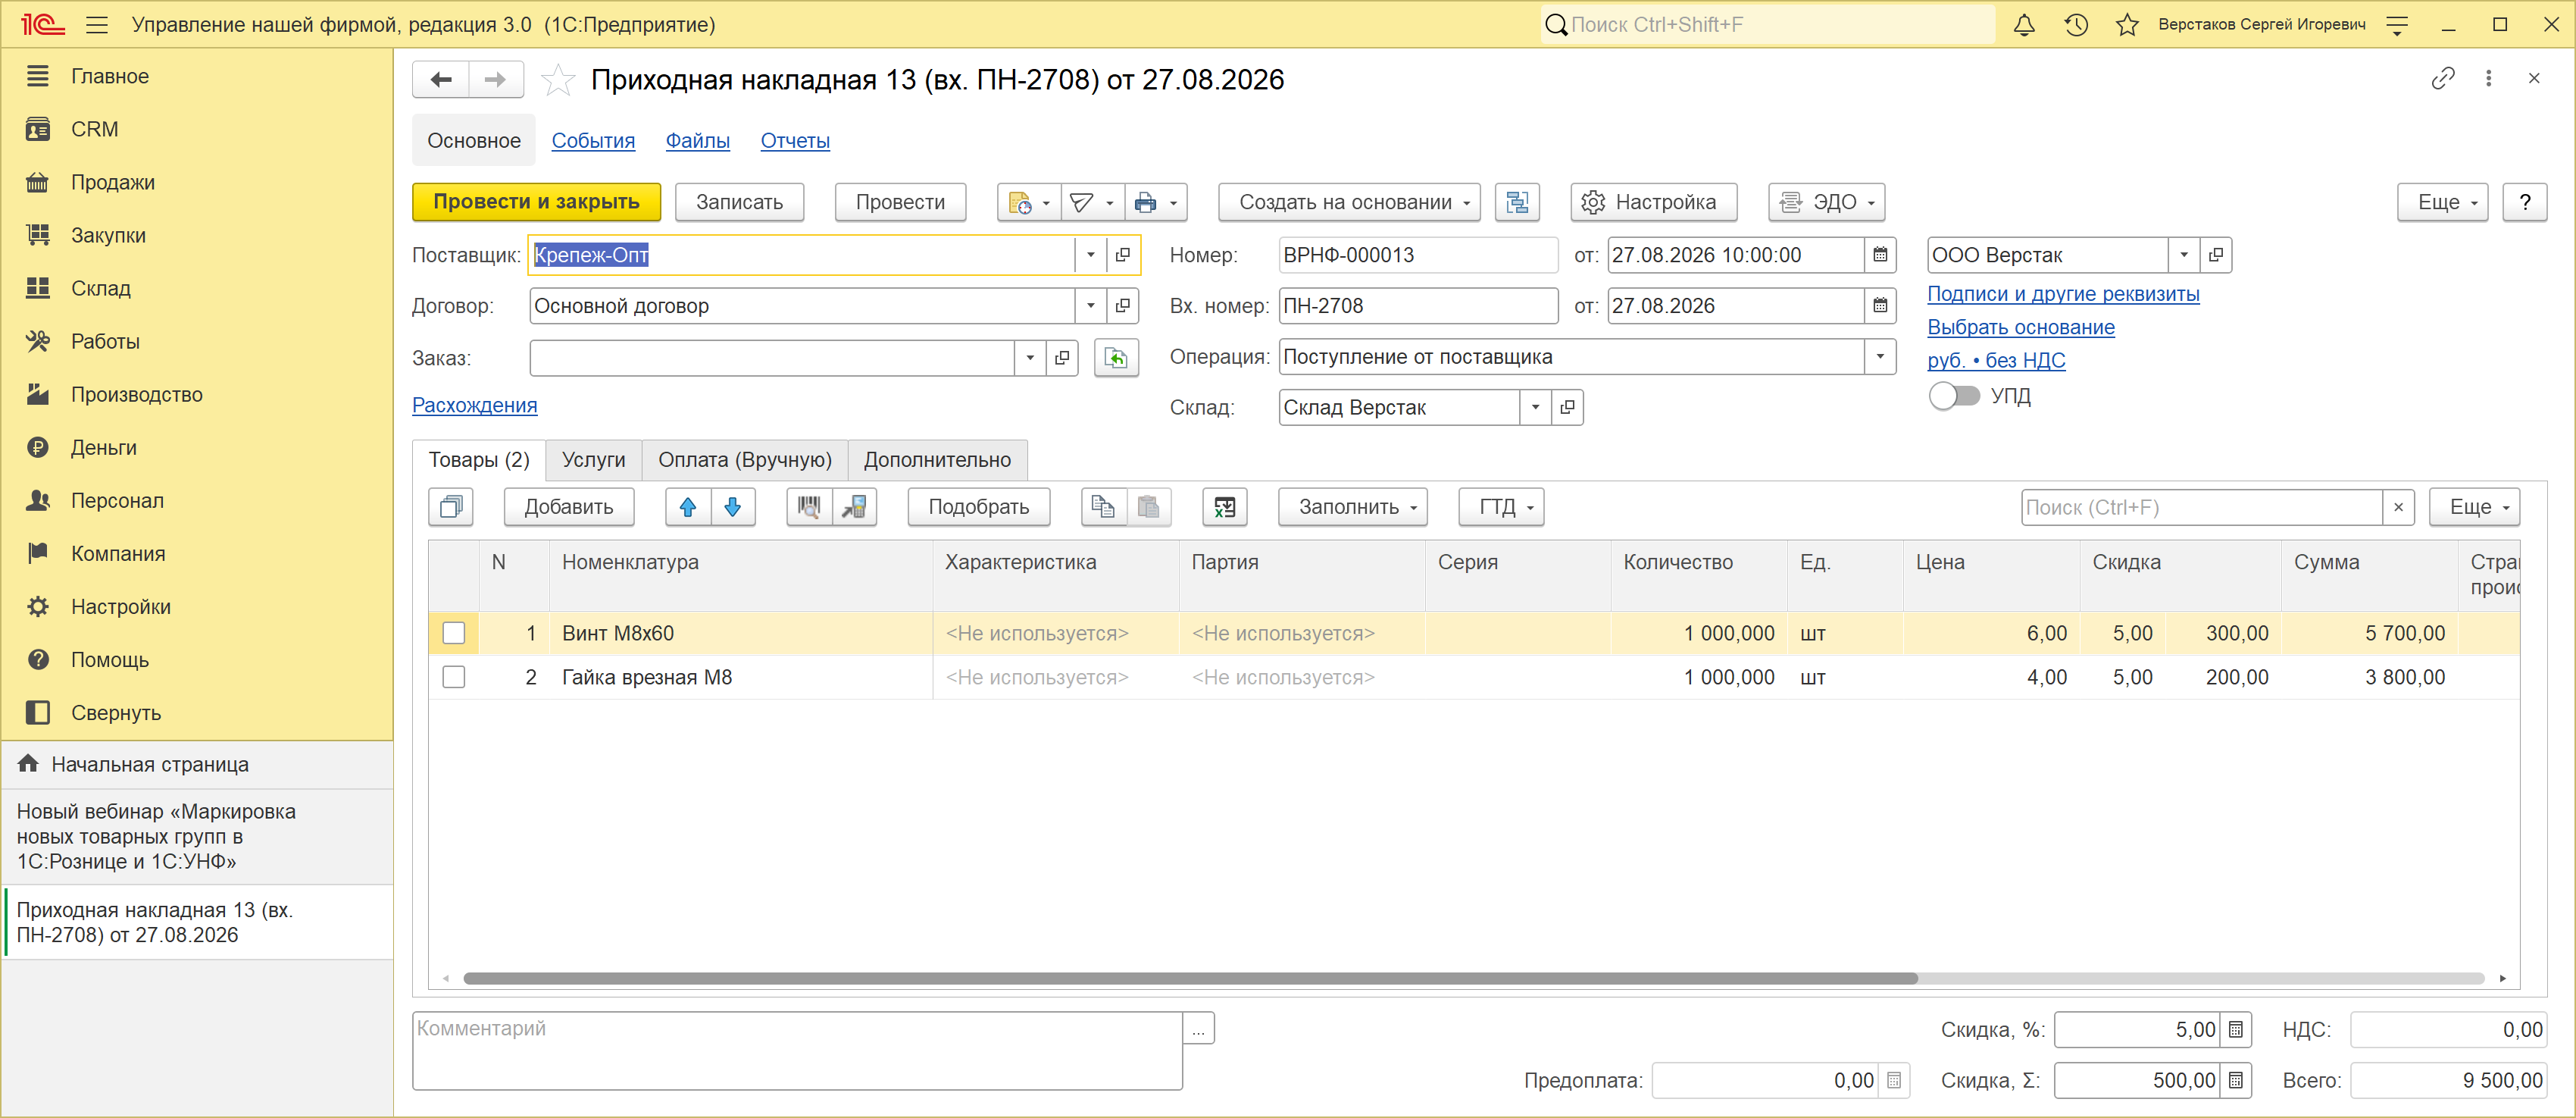Open the main hamburger menu
This screenshot has width=2576, height=1118.
coord(97,25)
